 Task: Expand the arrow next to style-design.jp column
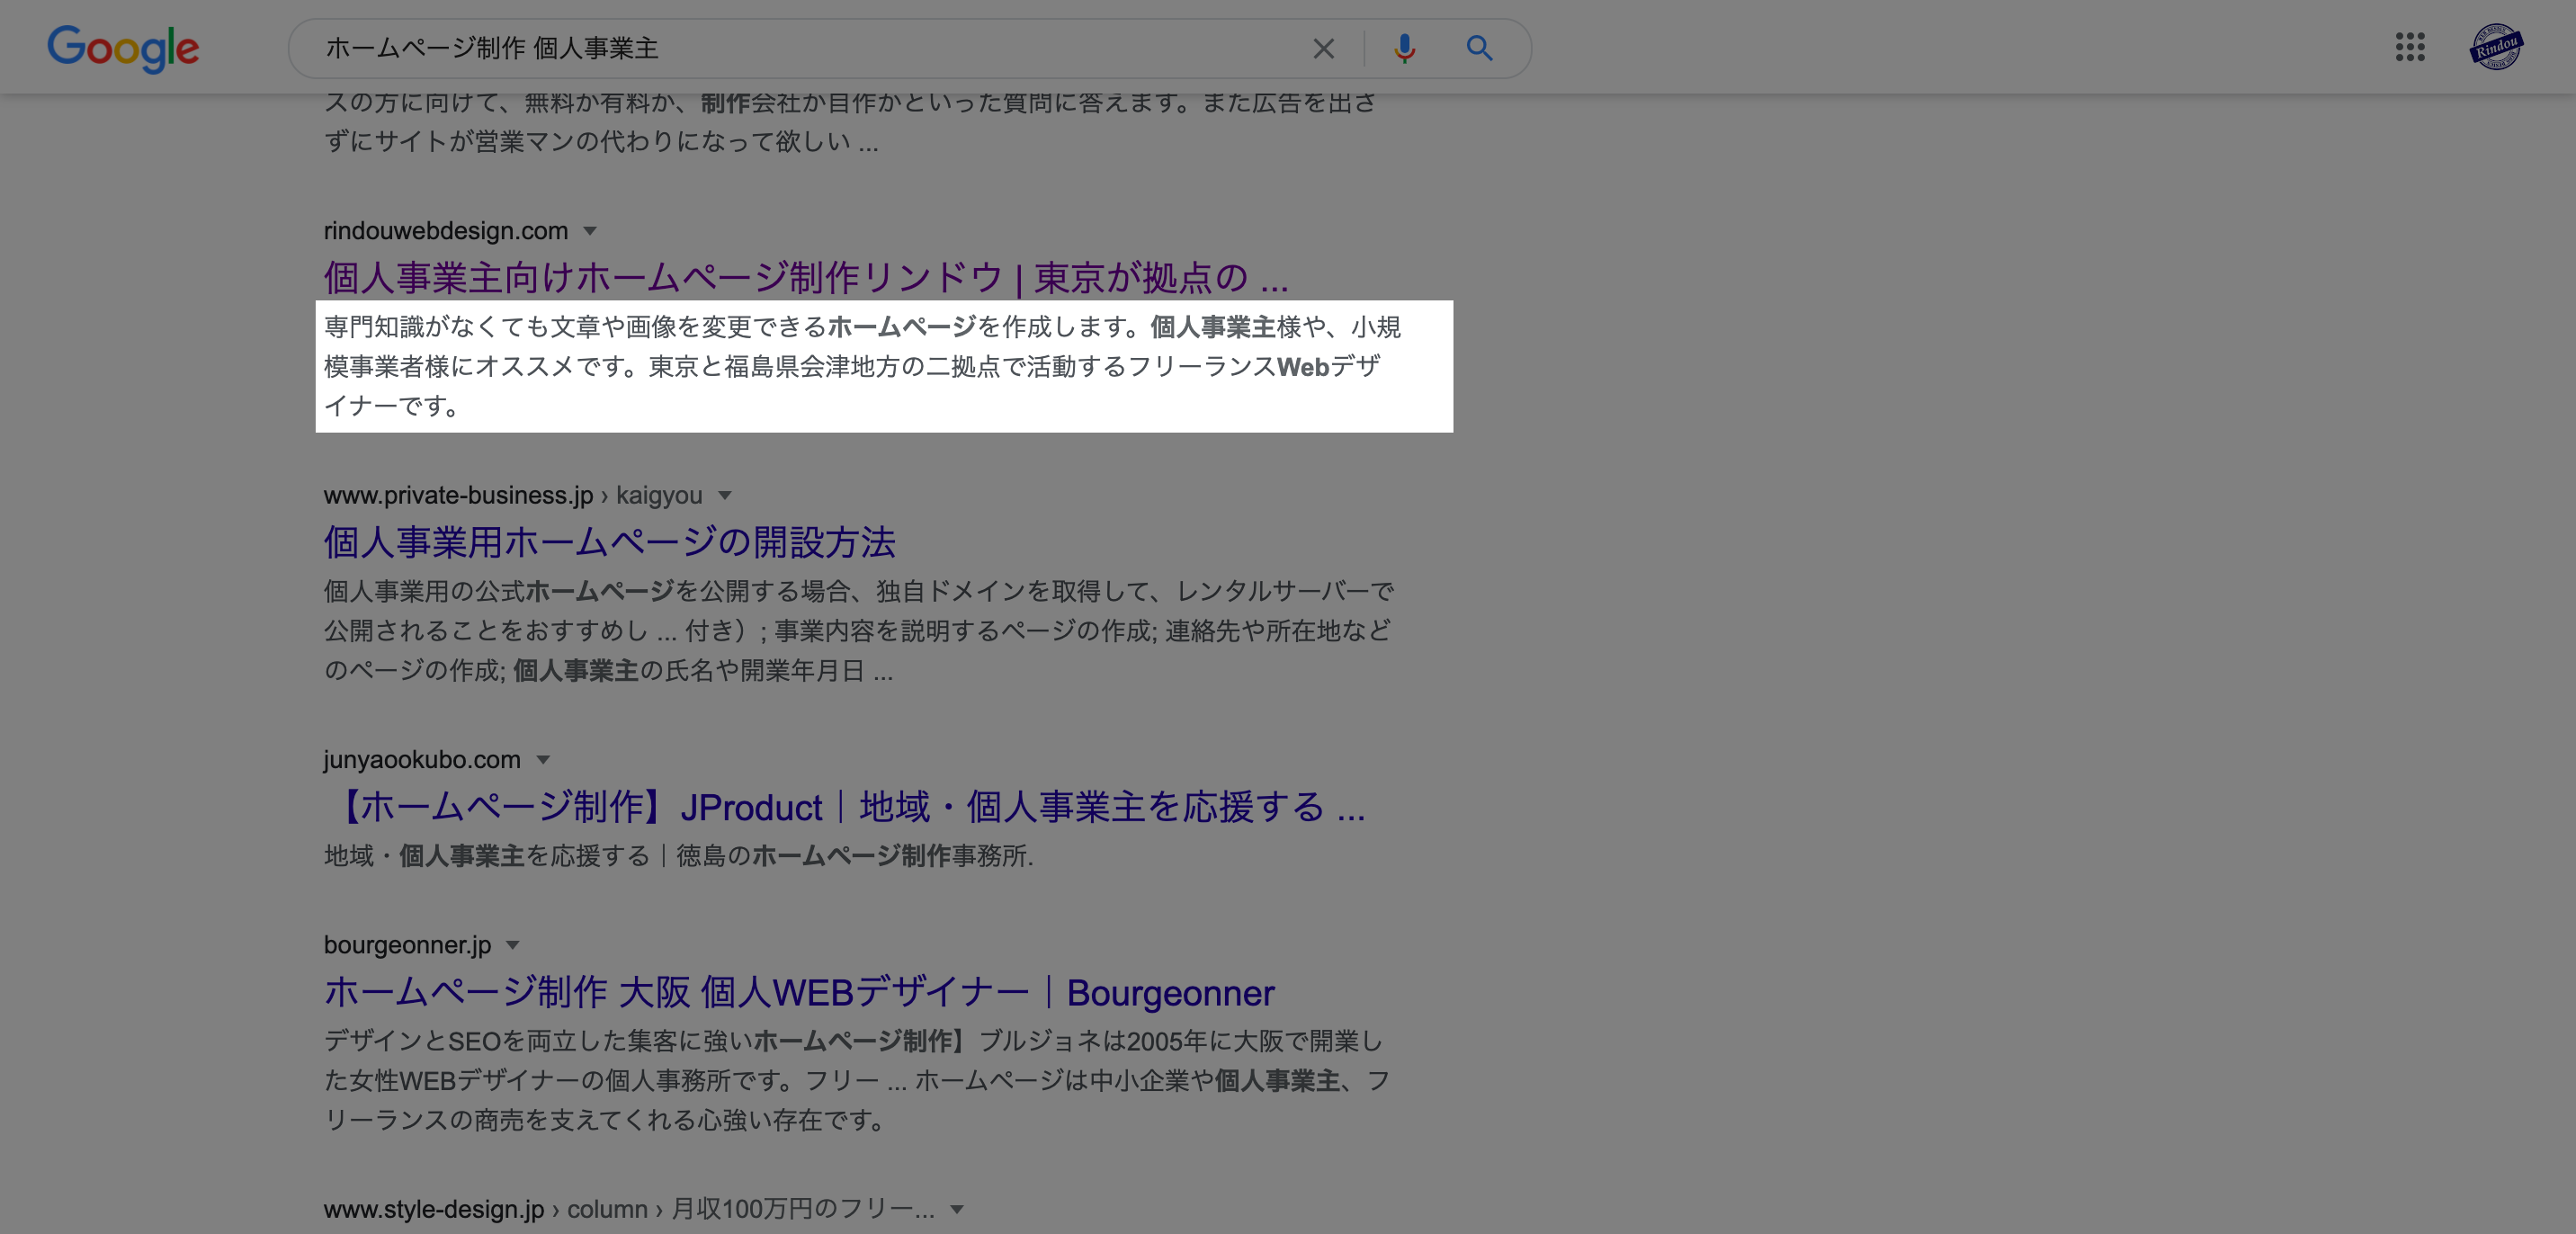pos(957,1210)
